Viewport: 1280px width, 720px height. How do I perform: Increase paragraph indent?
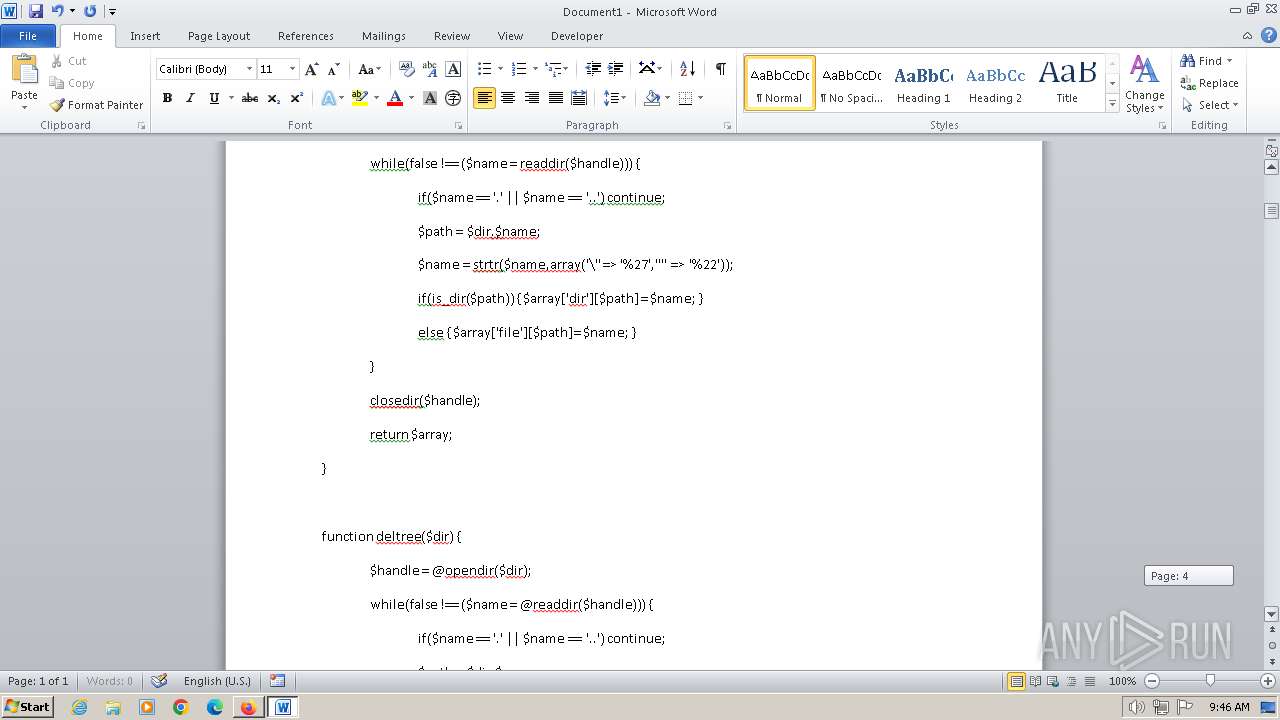(616, 69)
